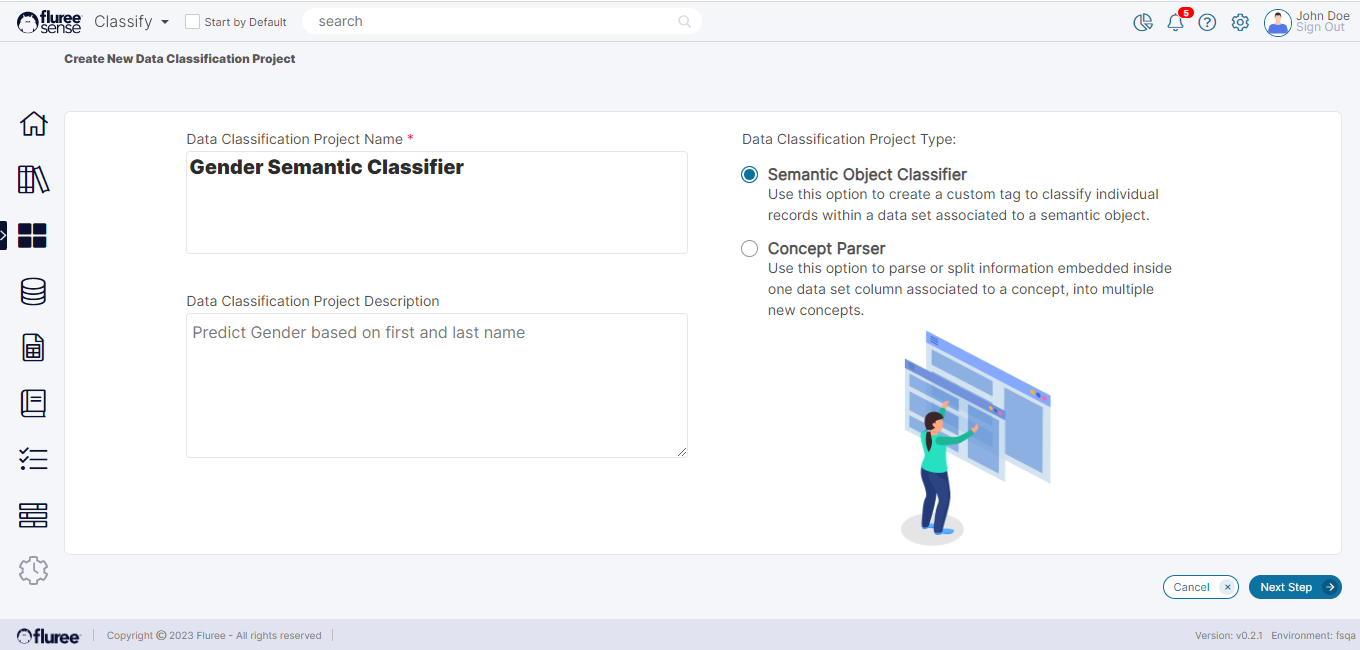Viewport: 1360px width, 650px height.
Task: Open the library books sidebar icon
Action: coord(33,180)
